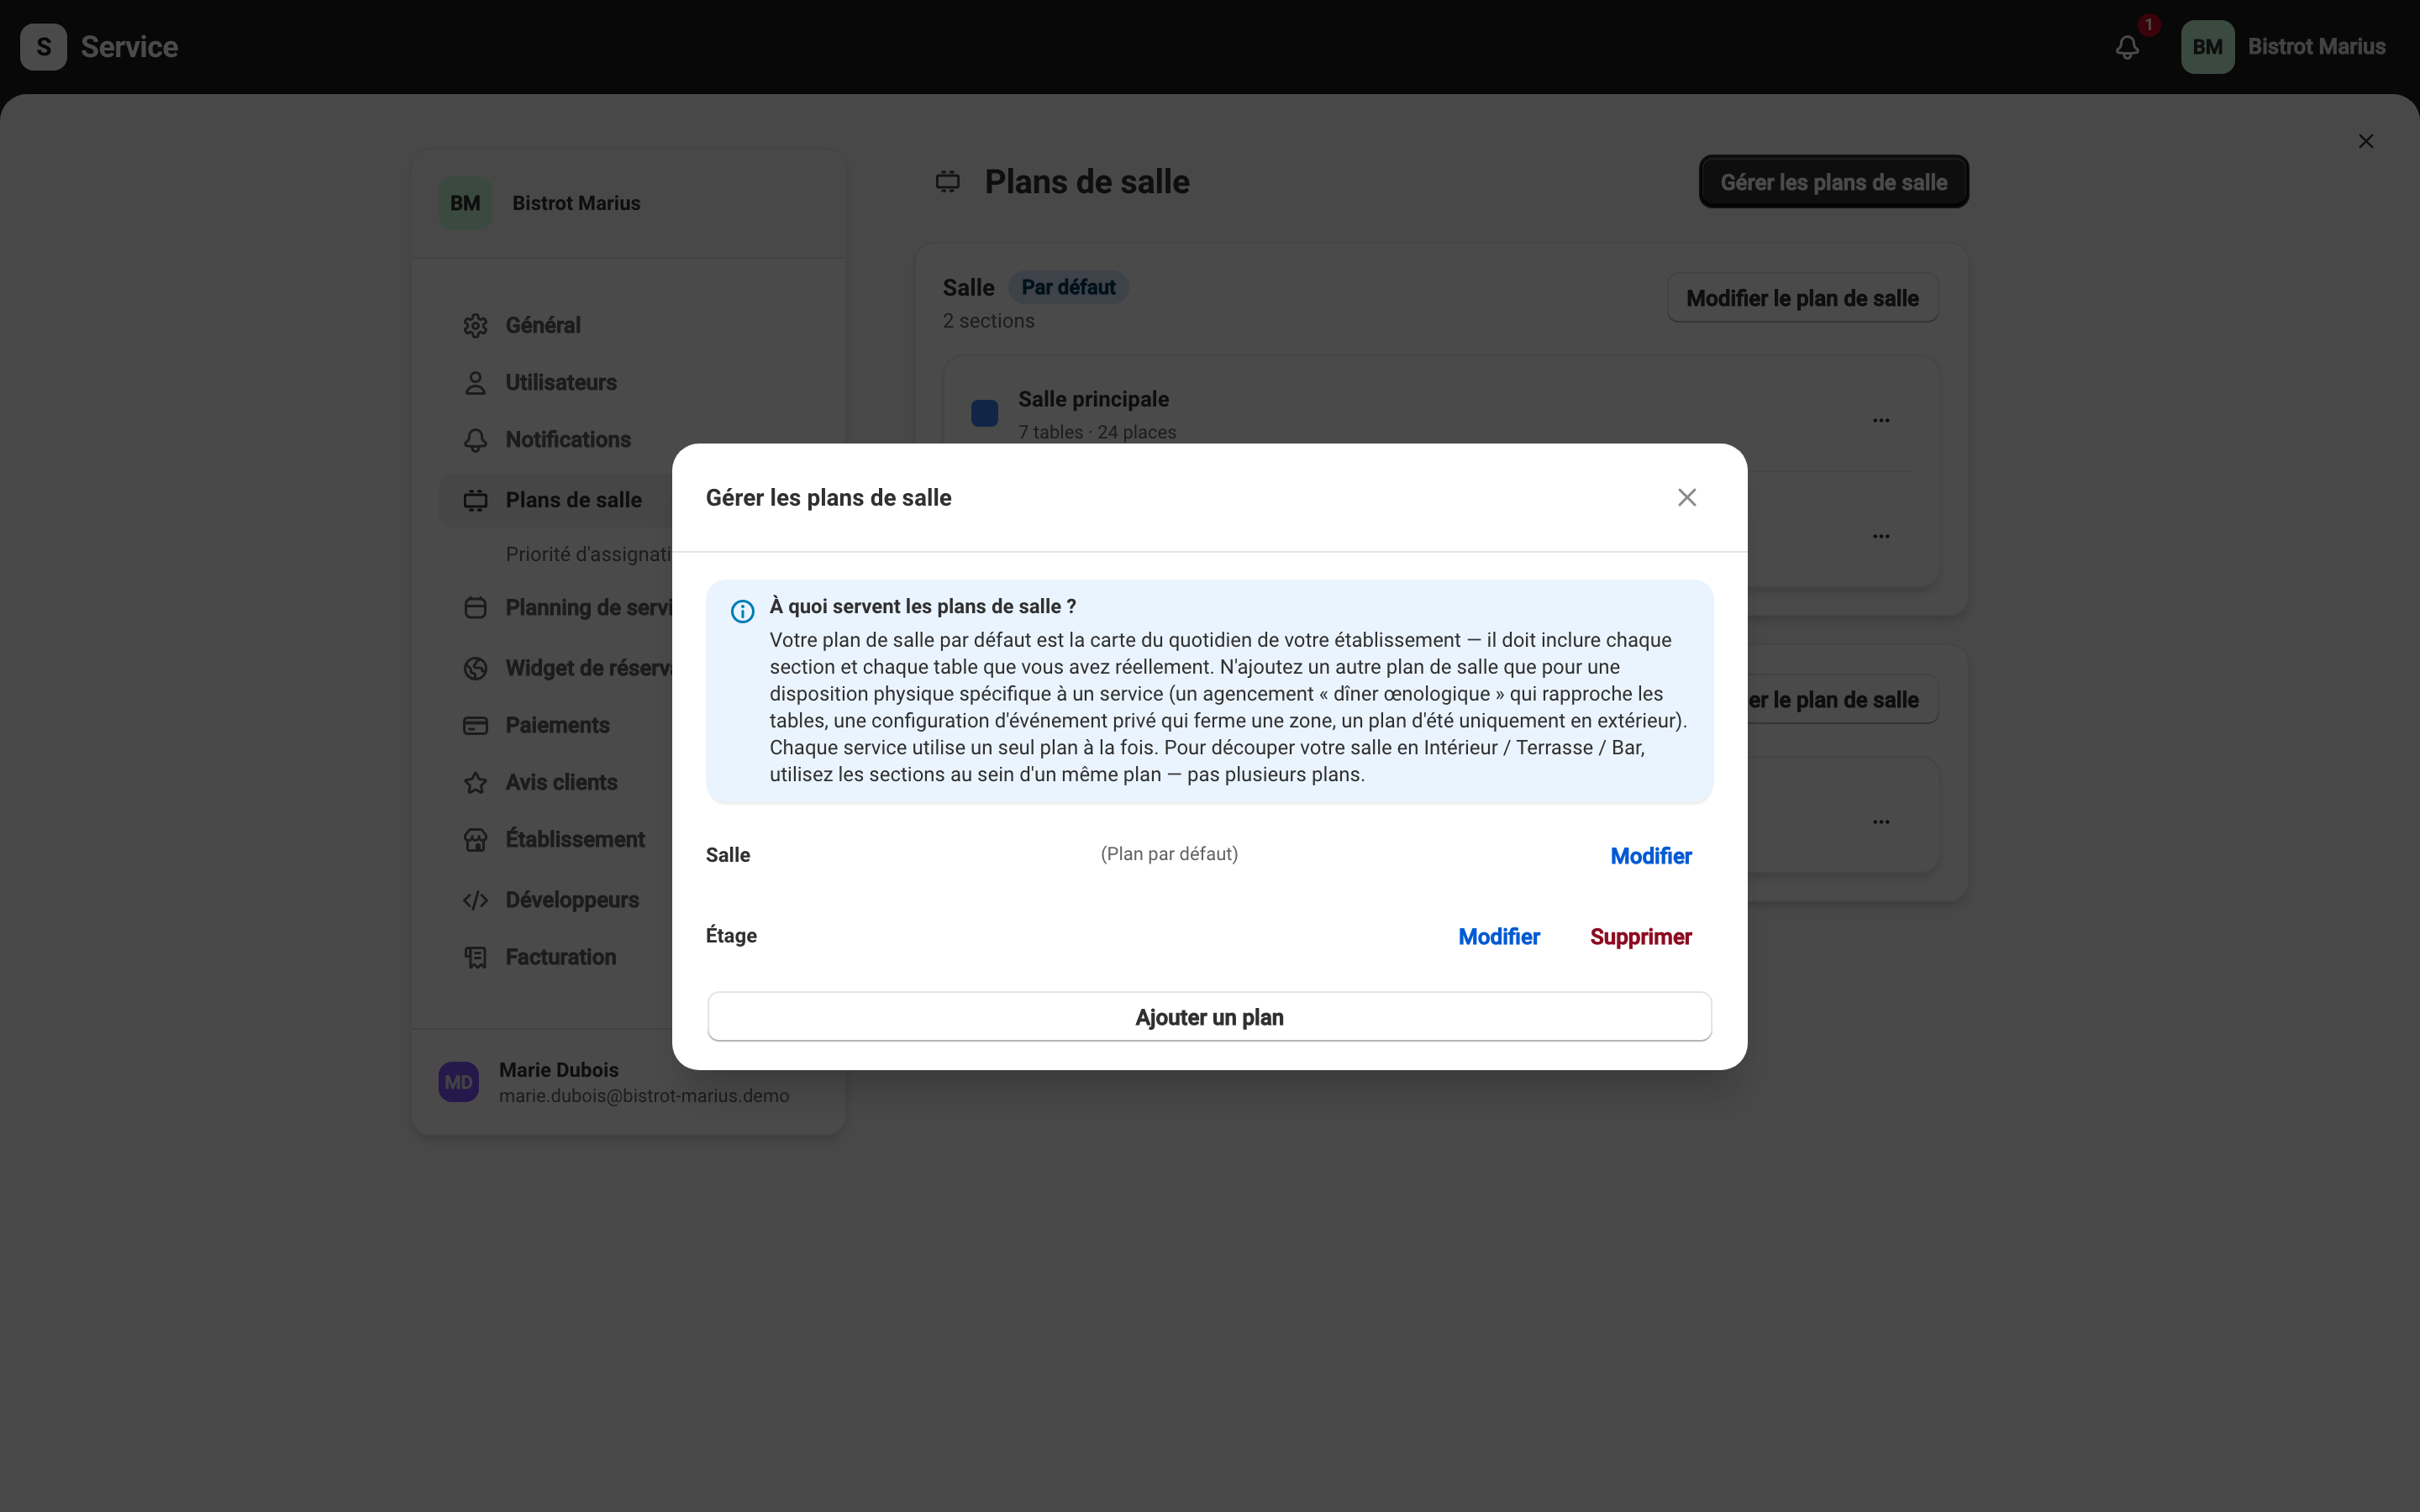The height and width of the screenshot is (1512, 2420).
Task: Select Développeurs in settings menu
Action: point(571,900)
